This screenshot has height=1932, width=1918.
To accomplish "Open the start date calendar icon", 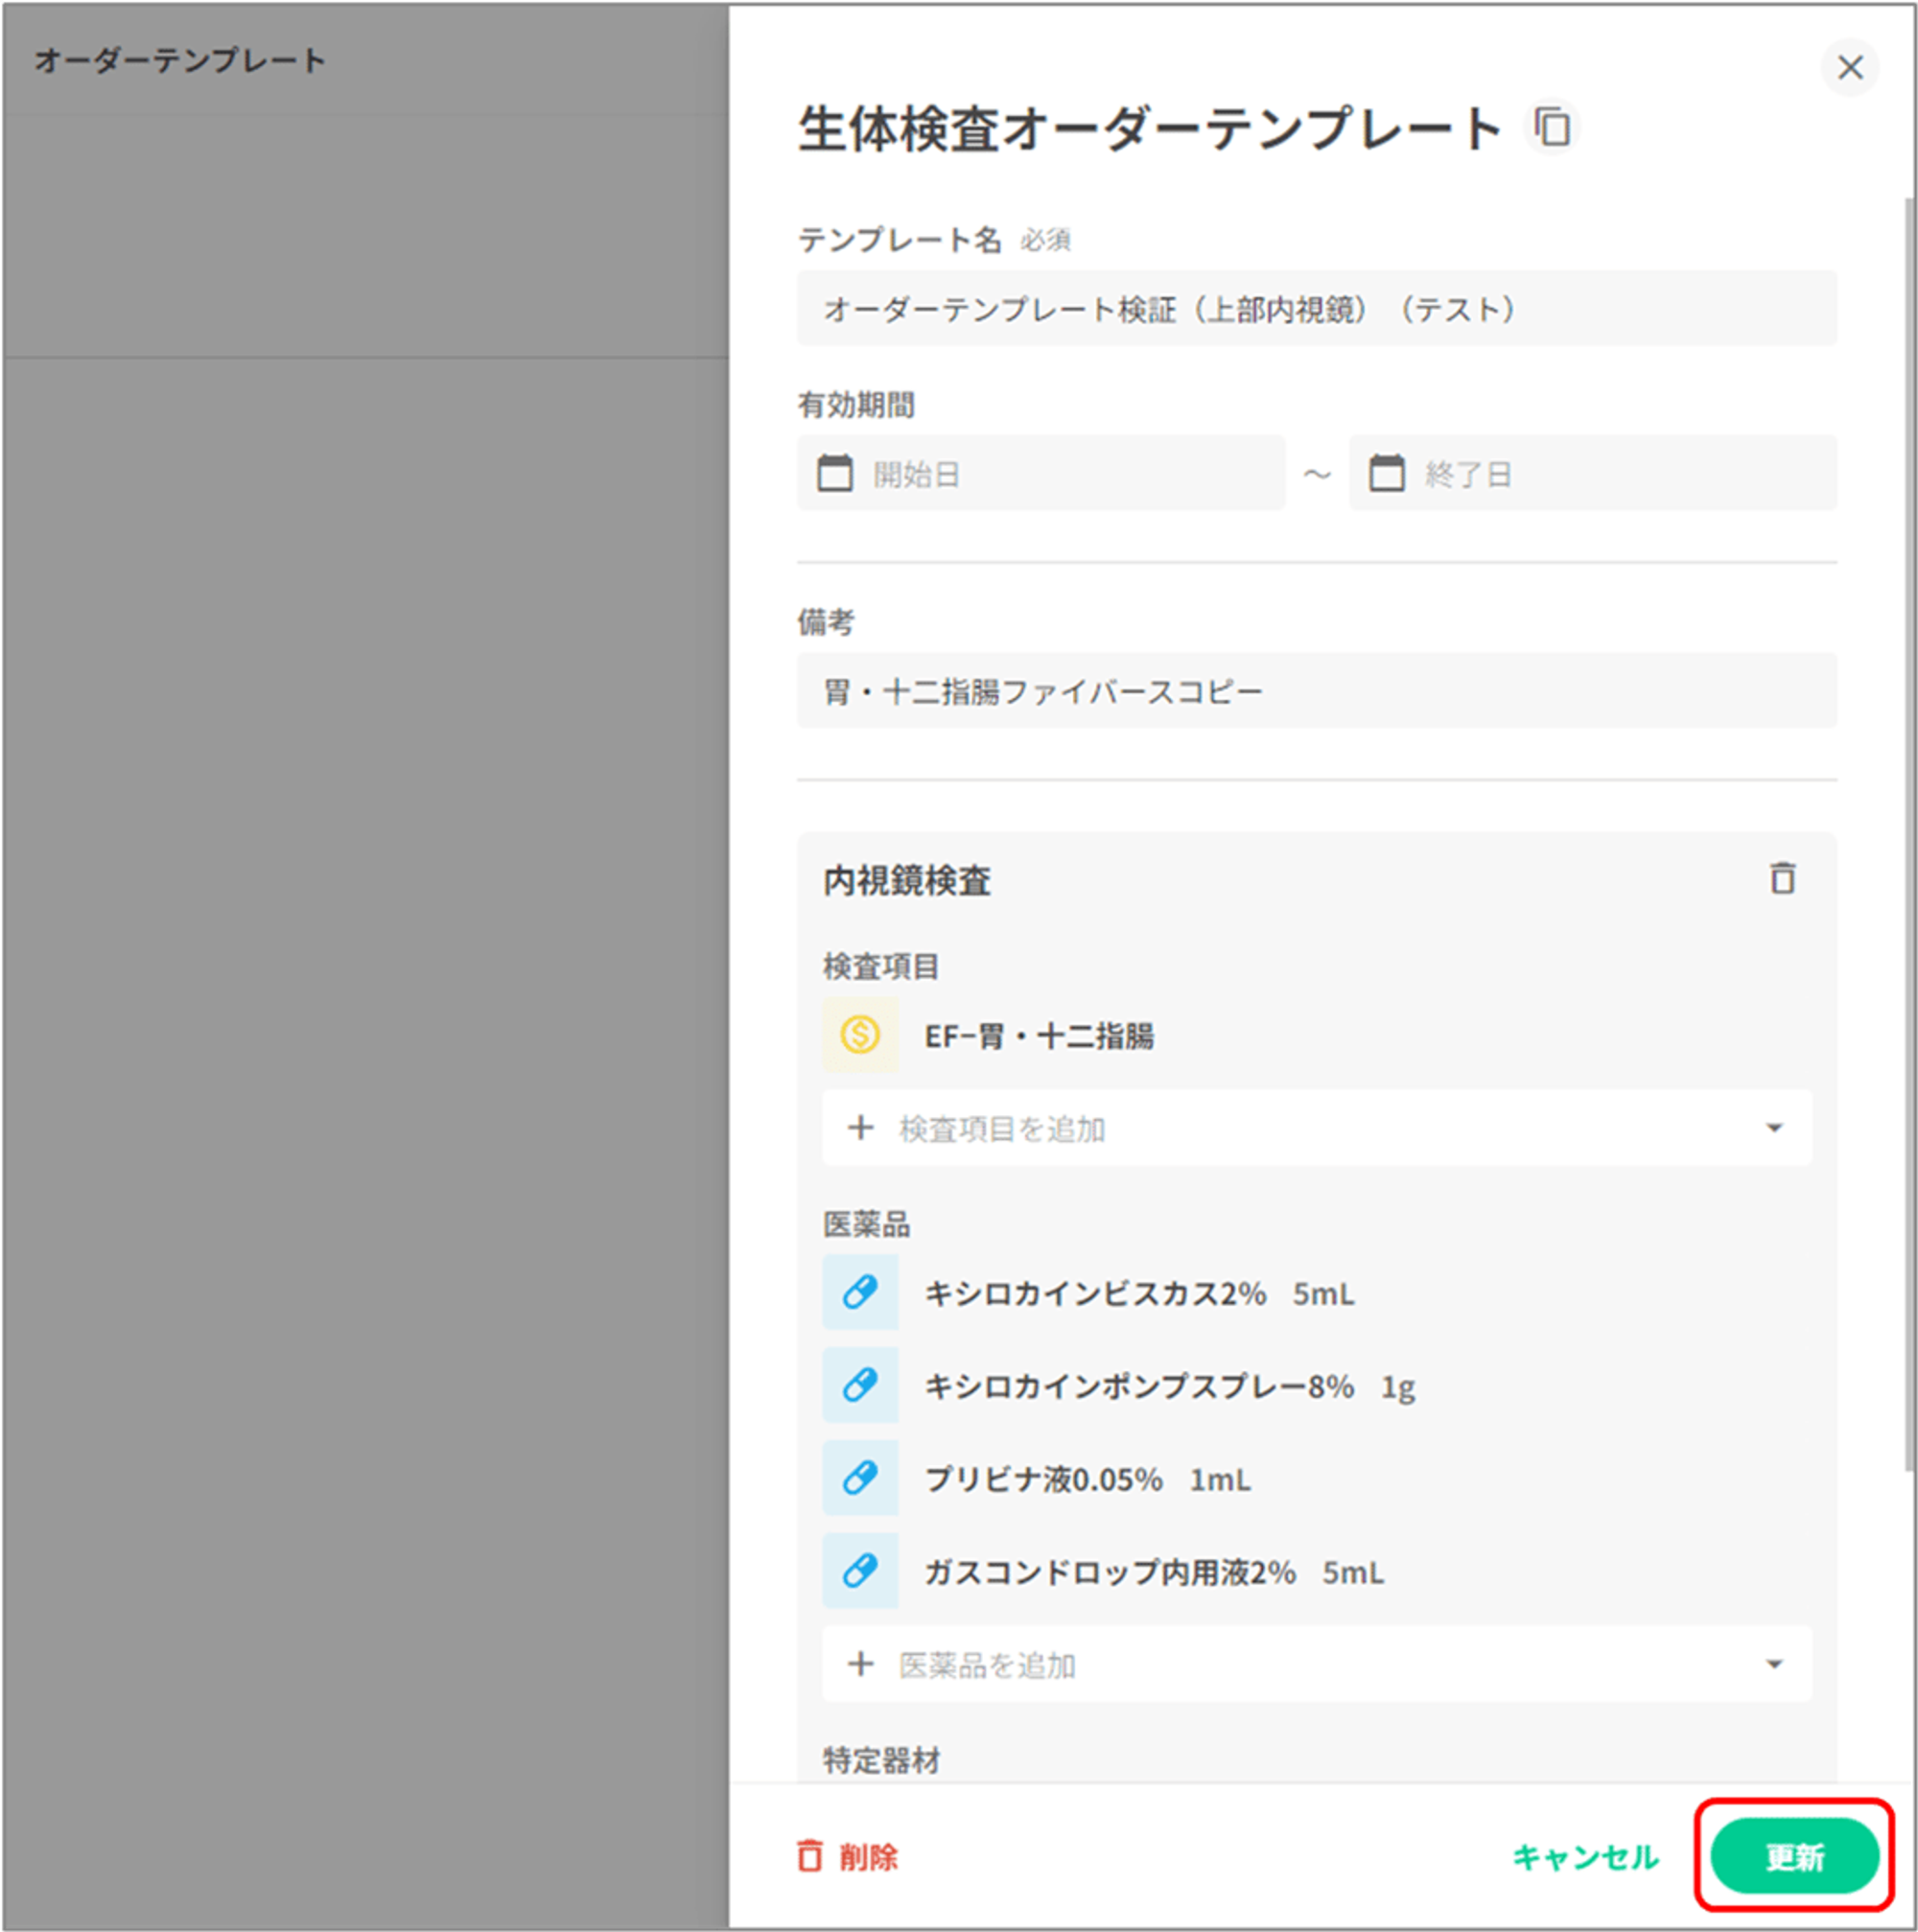I will 834,473.
